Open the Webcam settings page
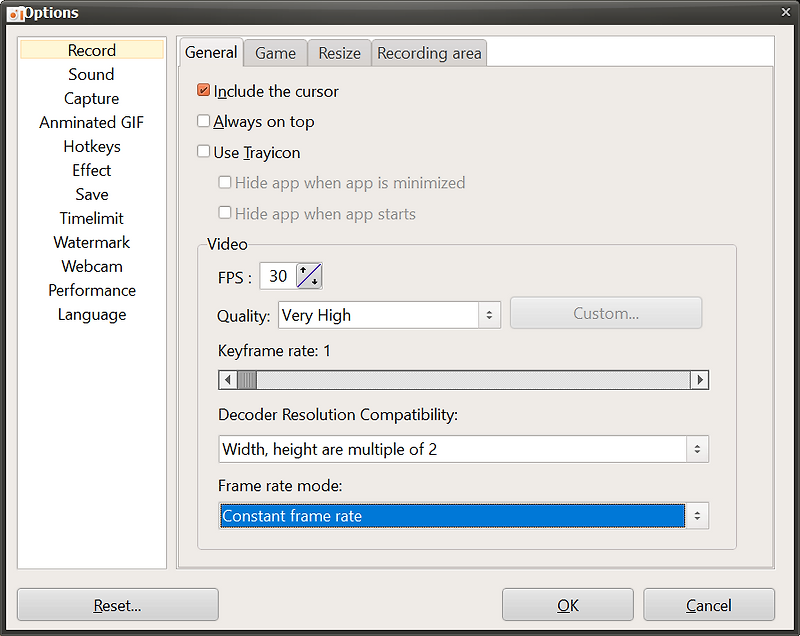The image size is (800, 636). tap(91, 266)
